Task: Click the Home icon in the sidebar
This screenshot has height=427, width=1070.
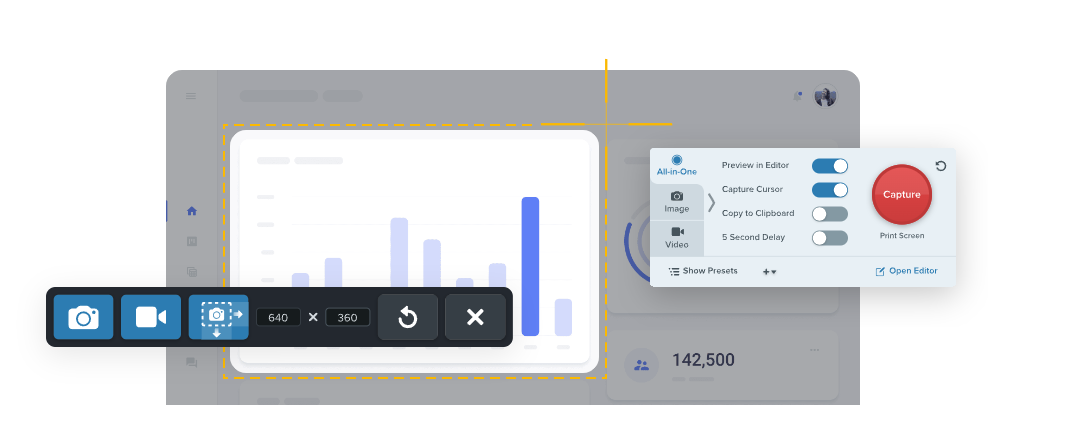Action: [192, 211]
